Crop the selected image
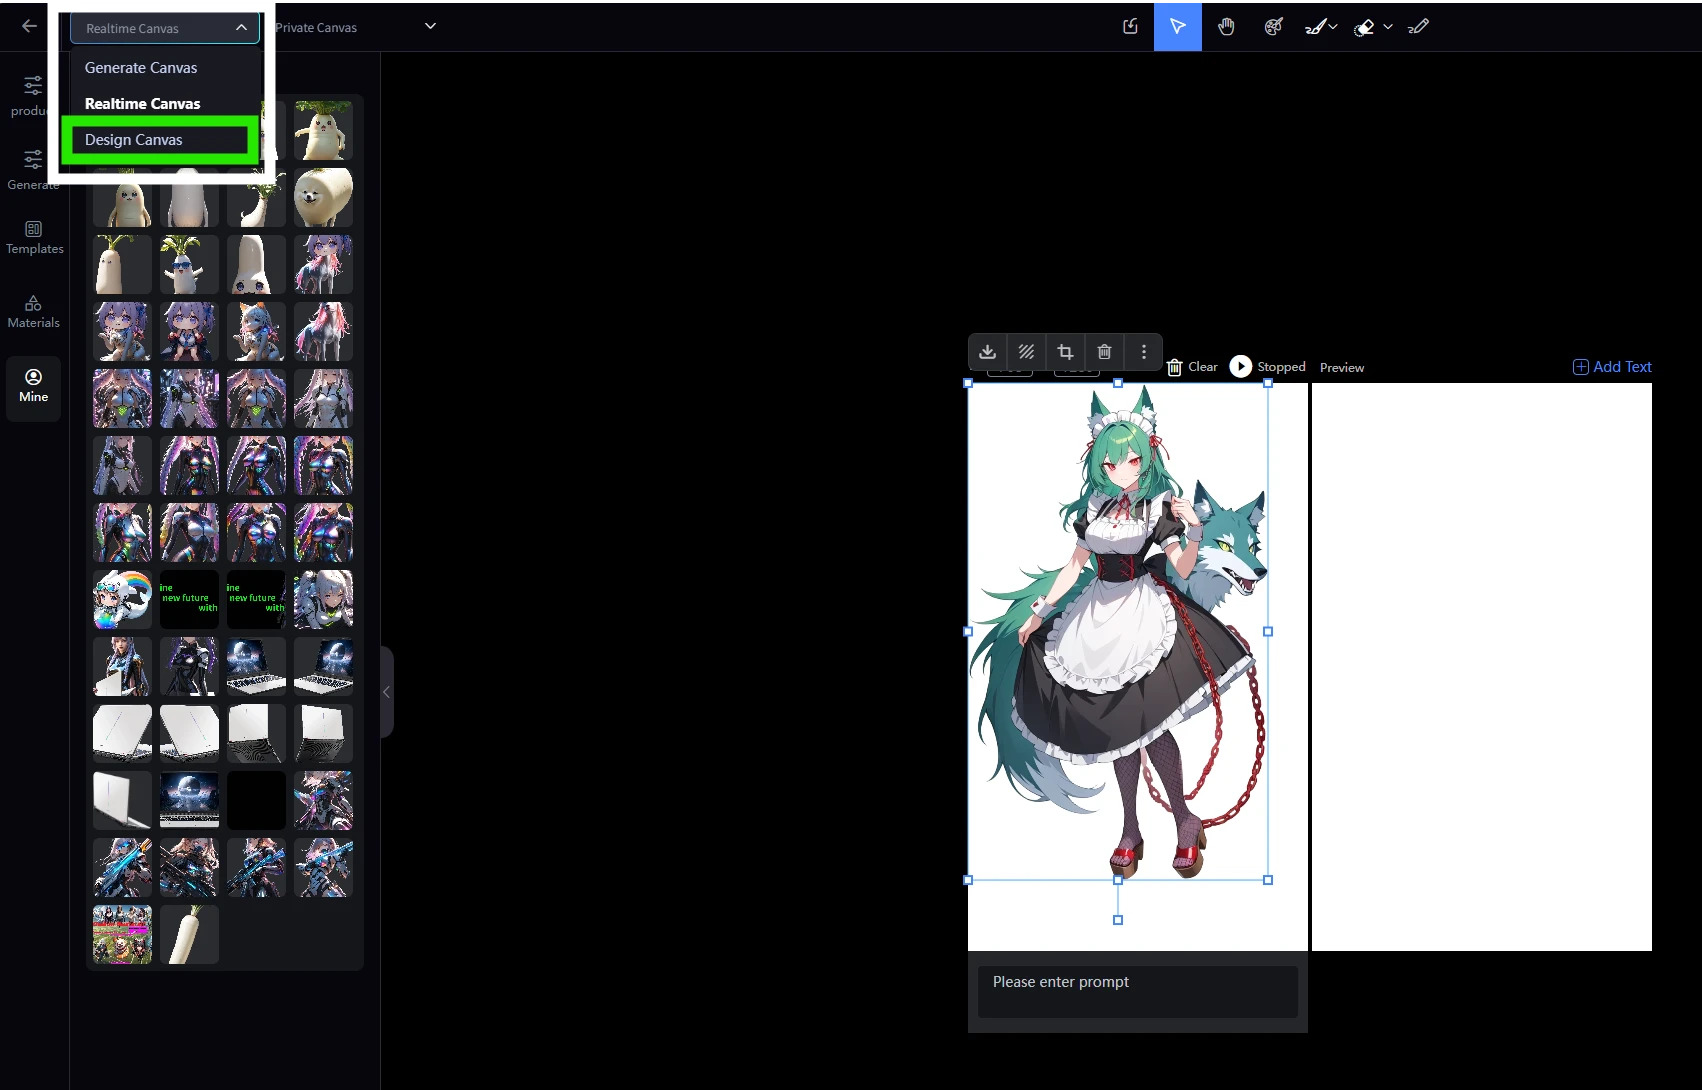The width and height of the screenshot is (1702, 1090). tap(1065, 352)
